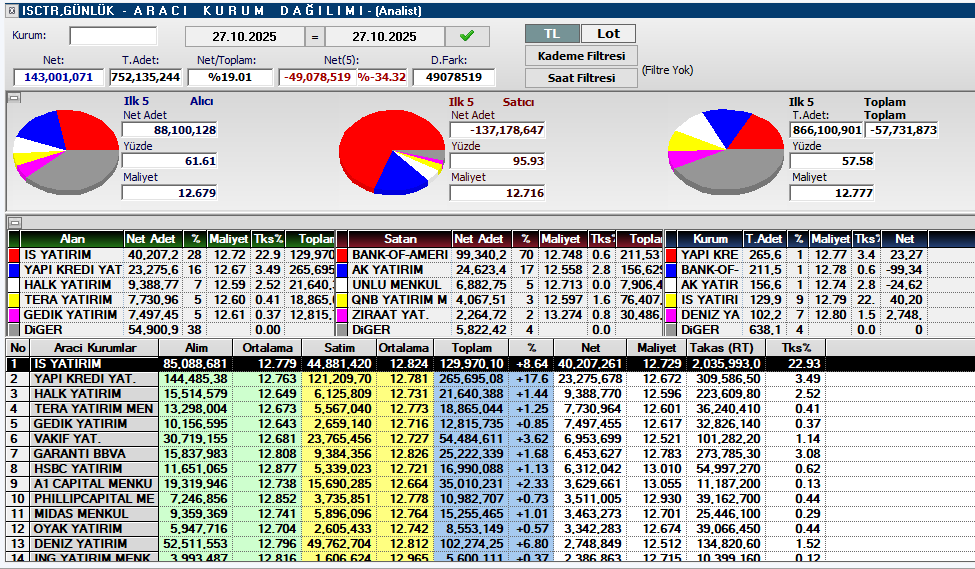Sort main table by Araci Kurumlar header

point(95,348)
